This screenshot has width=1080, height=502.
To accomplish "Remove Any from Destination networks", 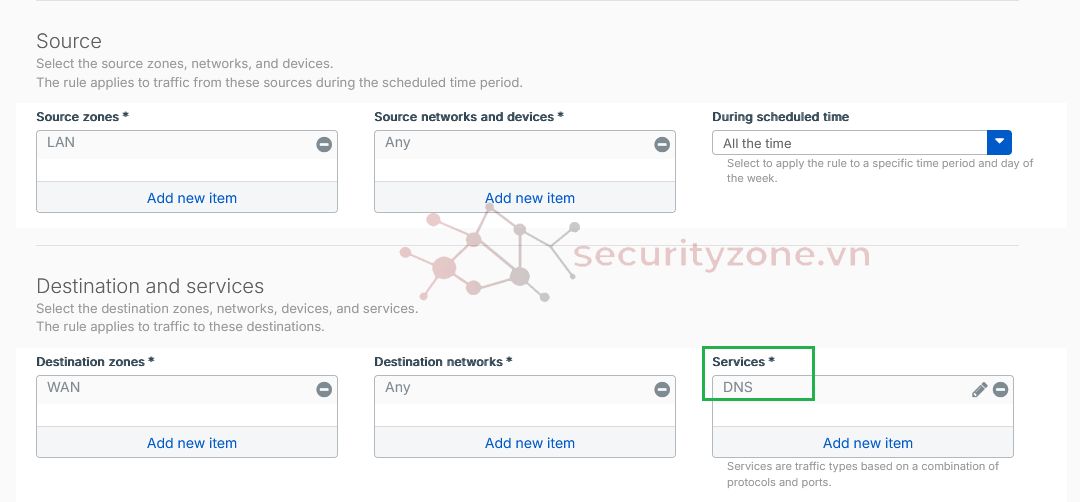I will coord(662,390).
